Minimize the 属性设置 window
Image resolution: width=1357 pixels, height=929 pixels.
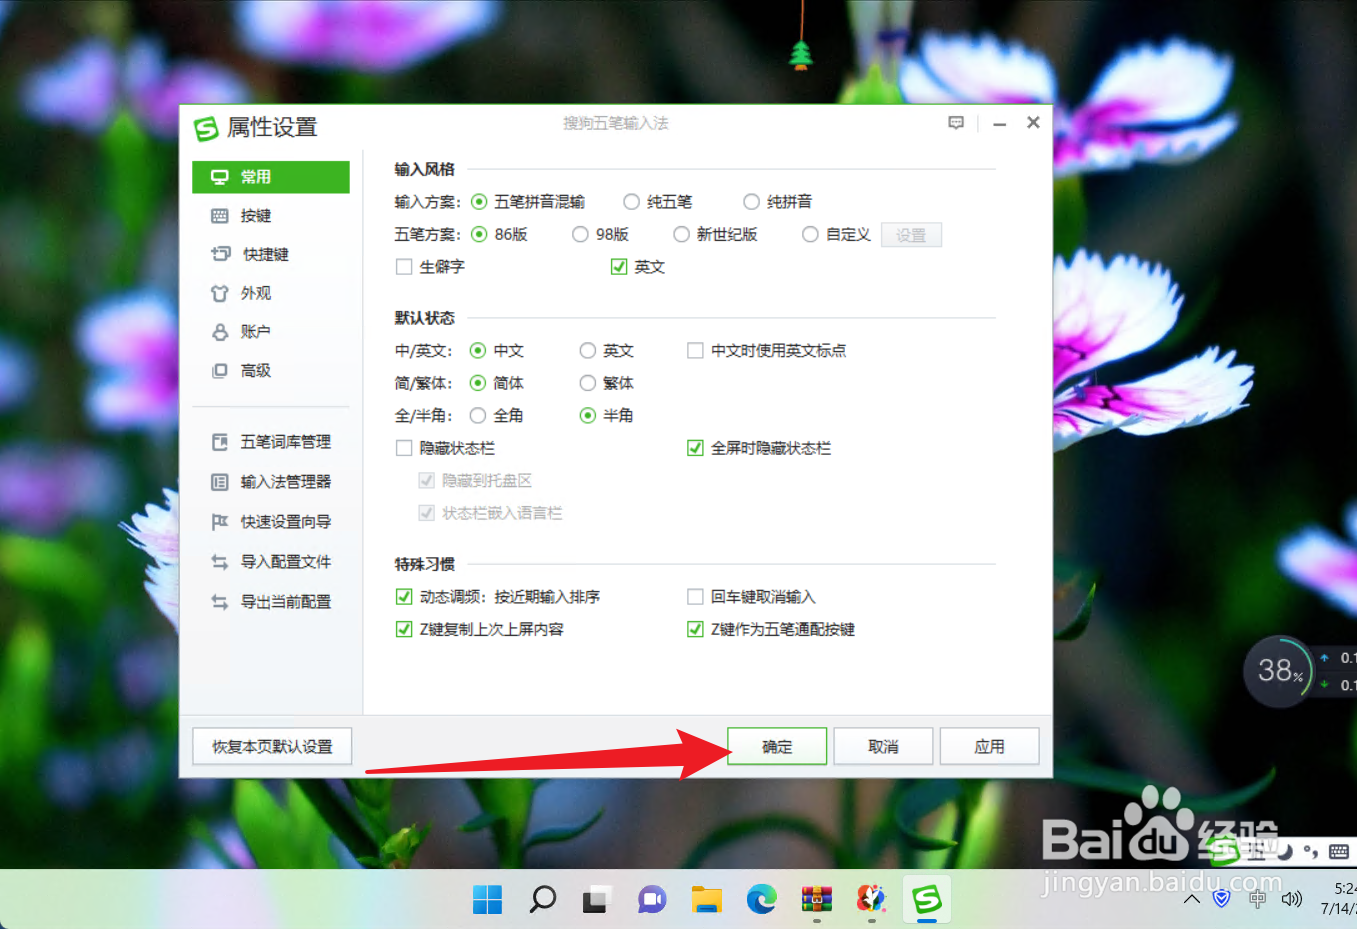tap(999, 124)
